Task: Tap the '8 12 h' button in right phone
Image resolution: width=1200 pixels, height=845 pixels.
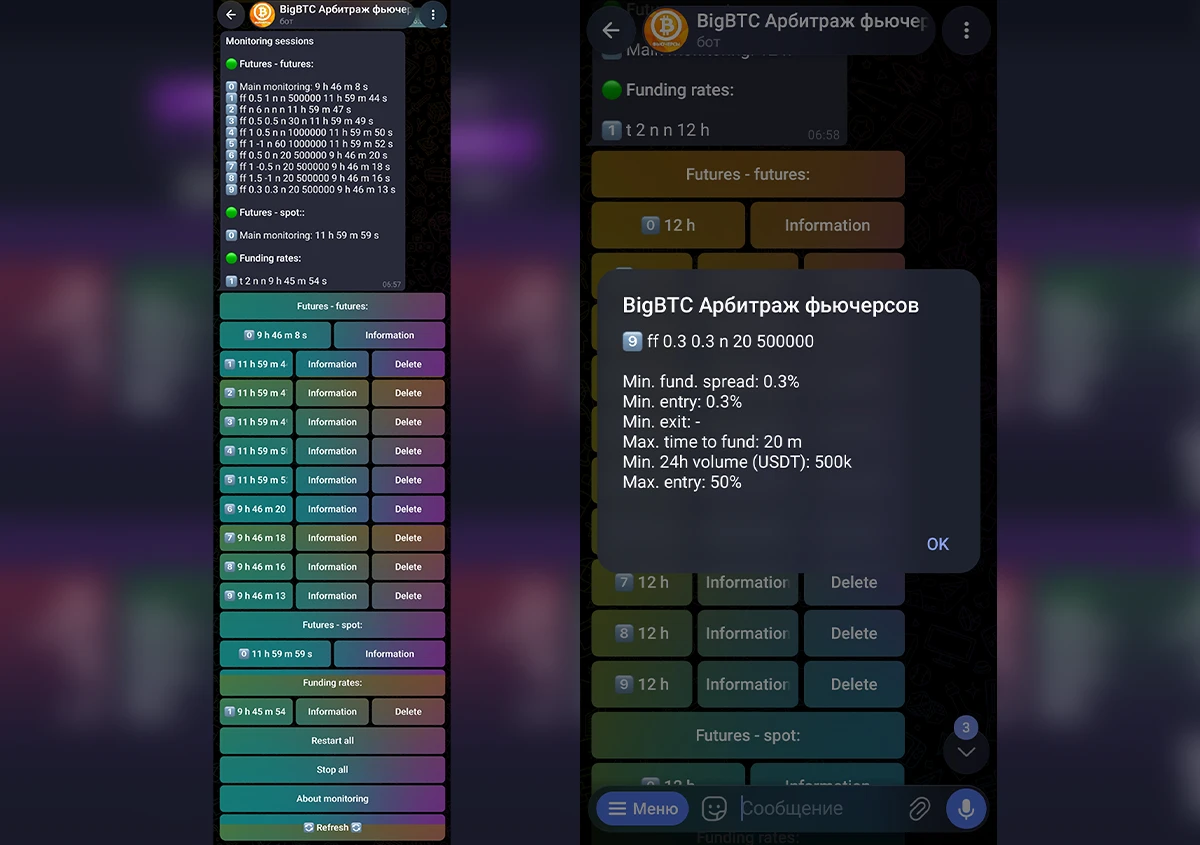Action: coord(642,633)
